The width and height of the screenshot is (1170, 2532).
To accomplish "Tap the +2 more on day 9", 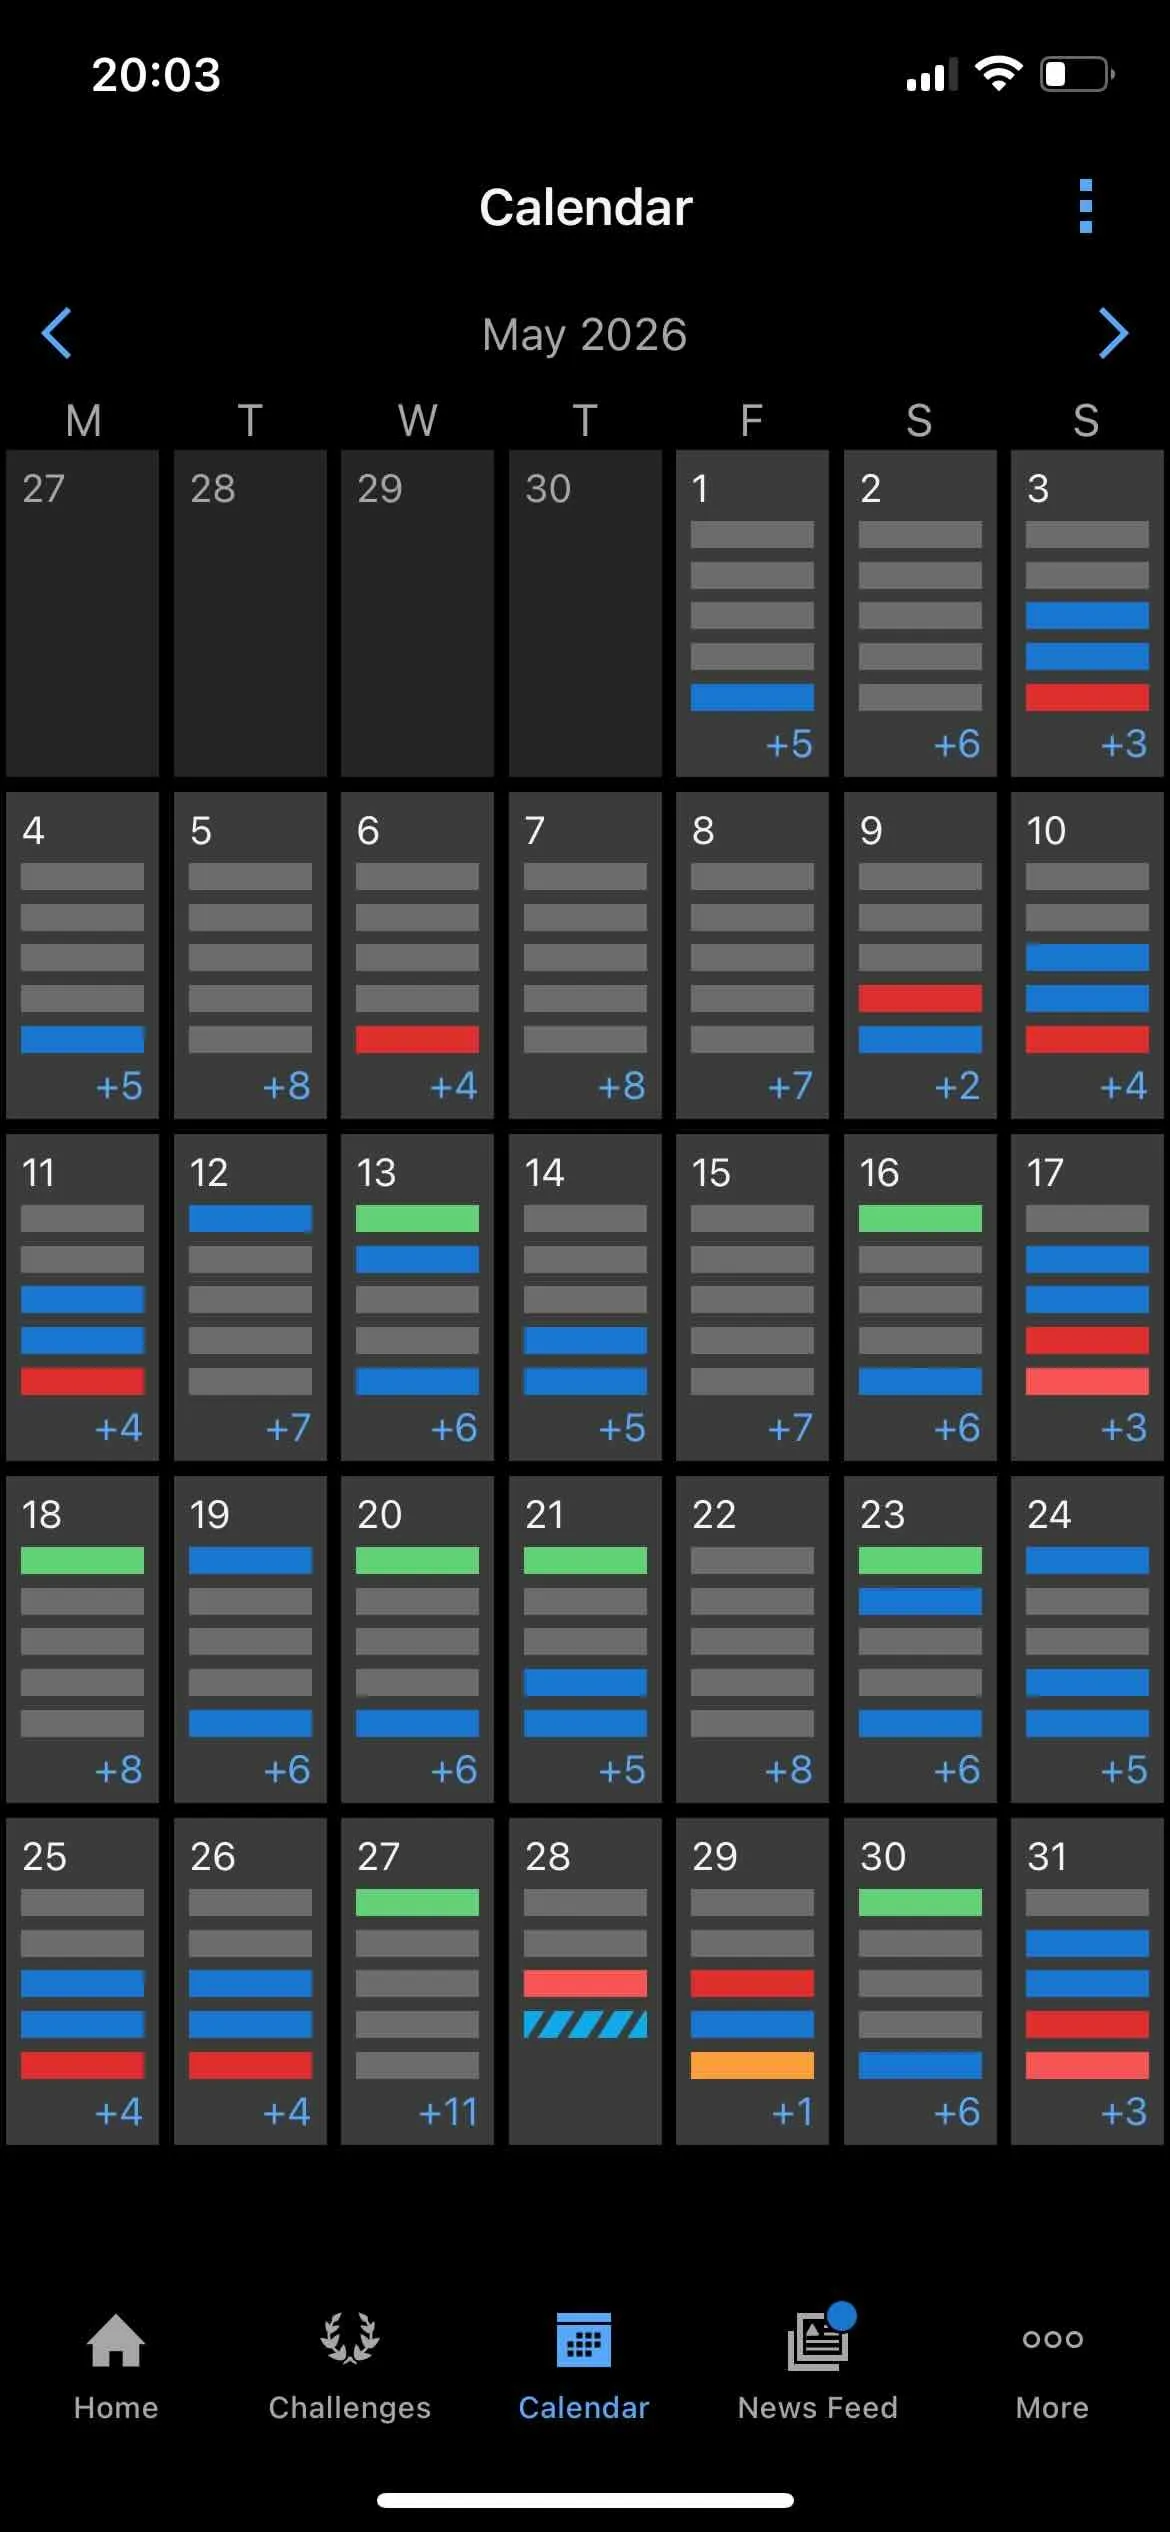I will (957, 1086).
